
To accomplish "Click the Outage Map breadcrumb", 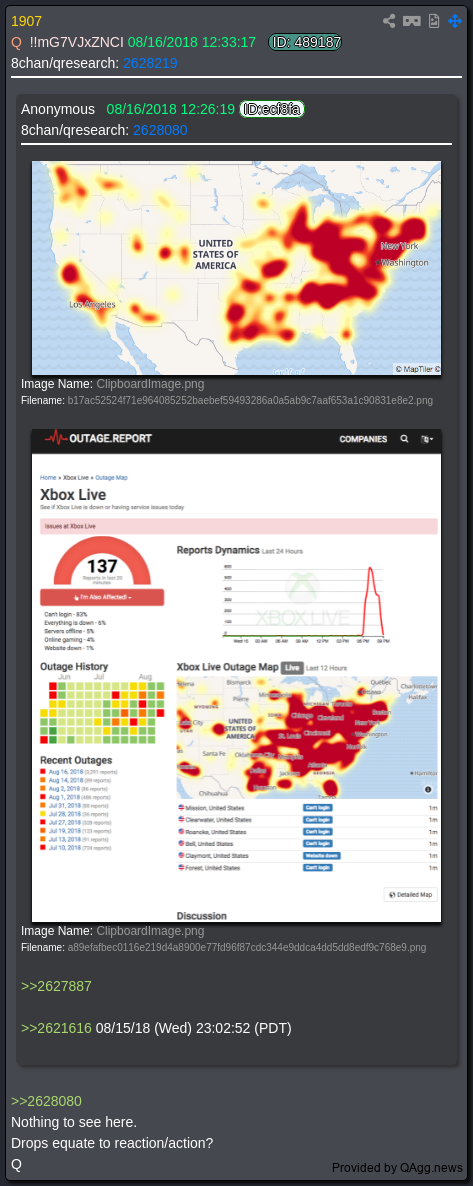I will [x=111, y=478].
